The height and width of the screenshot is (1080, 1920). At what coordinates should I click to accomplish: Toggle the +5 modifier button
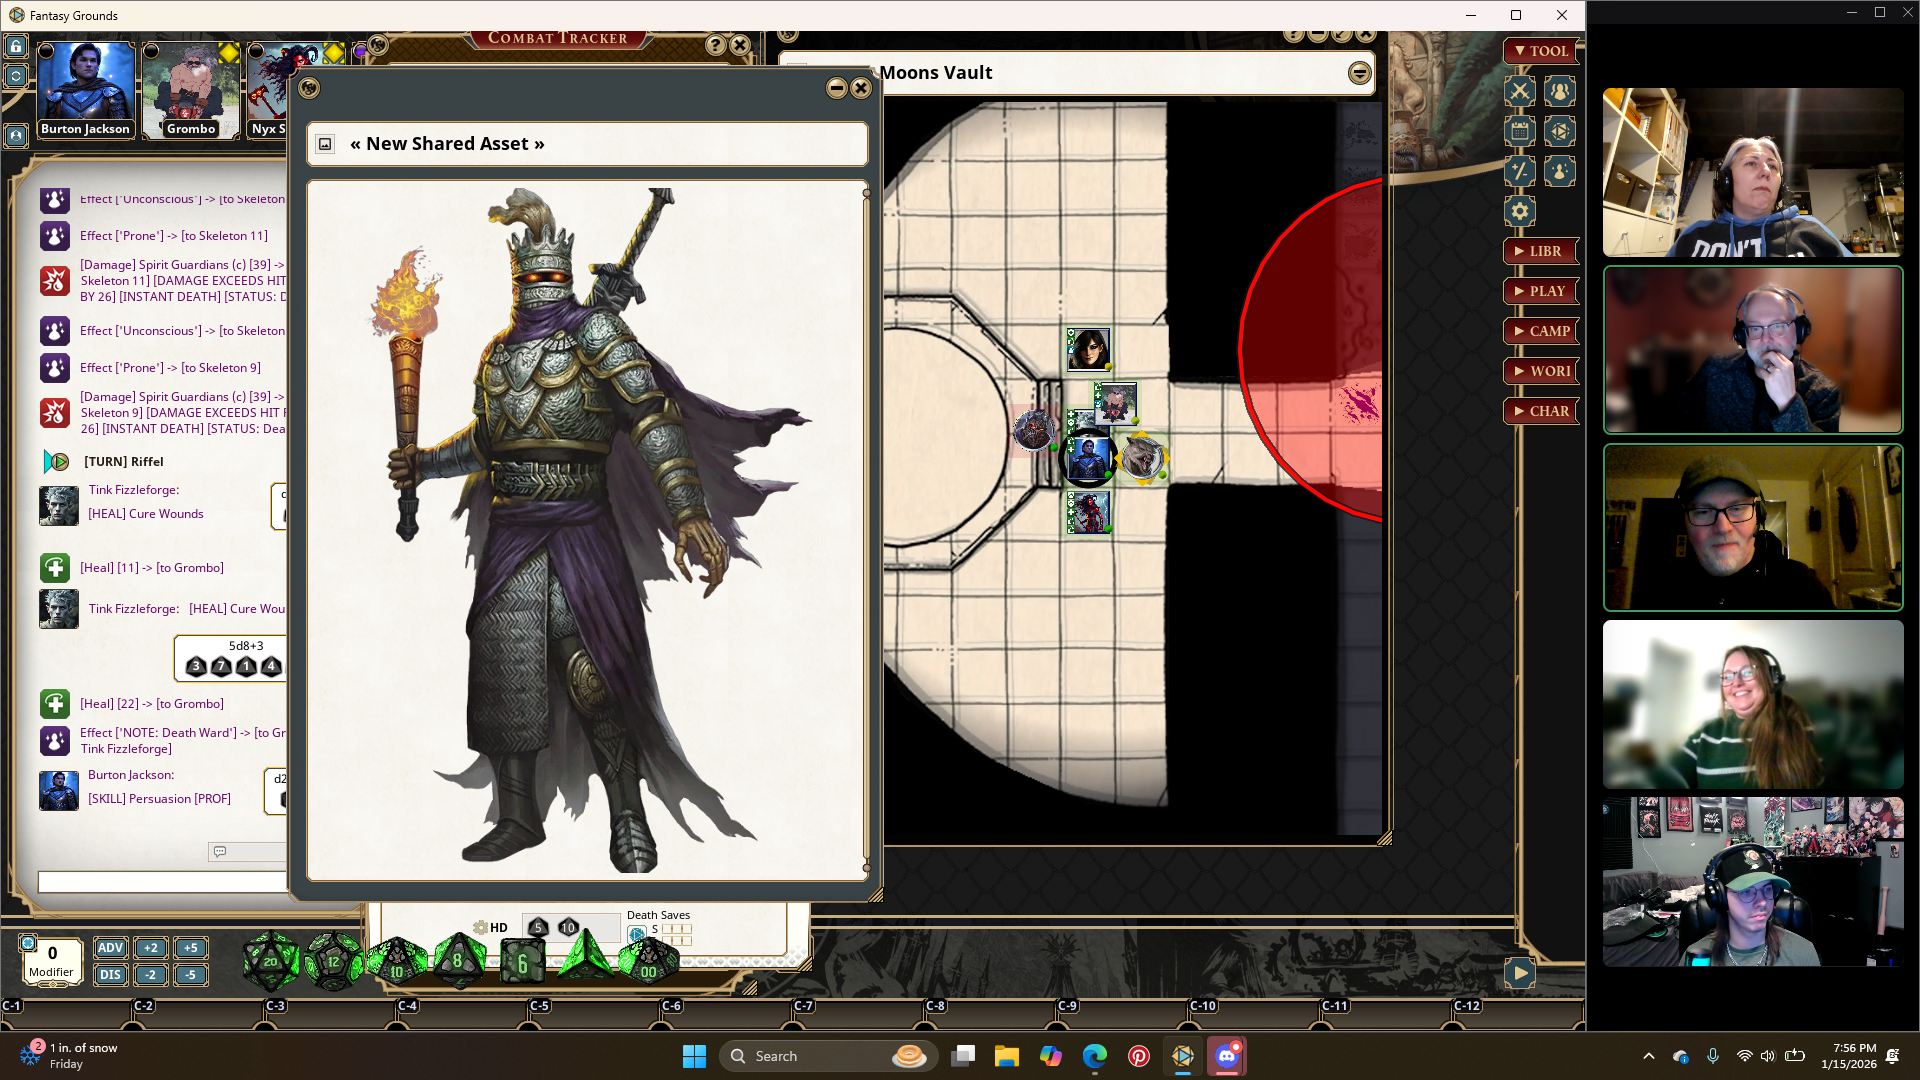190,948
